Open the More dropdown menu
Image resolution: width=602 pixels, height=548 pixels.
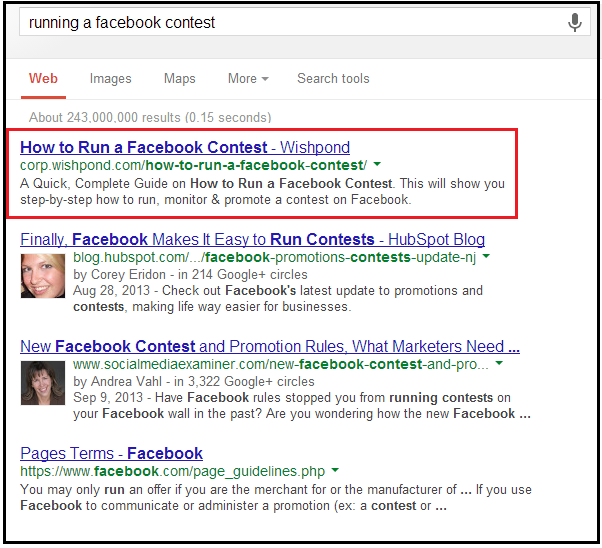click(248, 78)
